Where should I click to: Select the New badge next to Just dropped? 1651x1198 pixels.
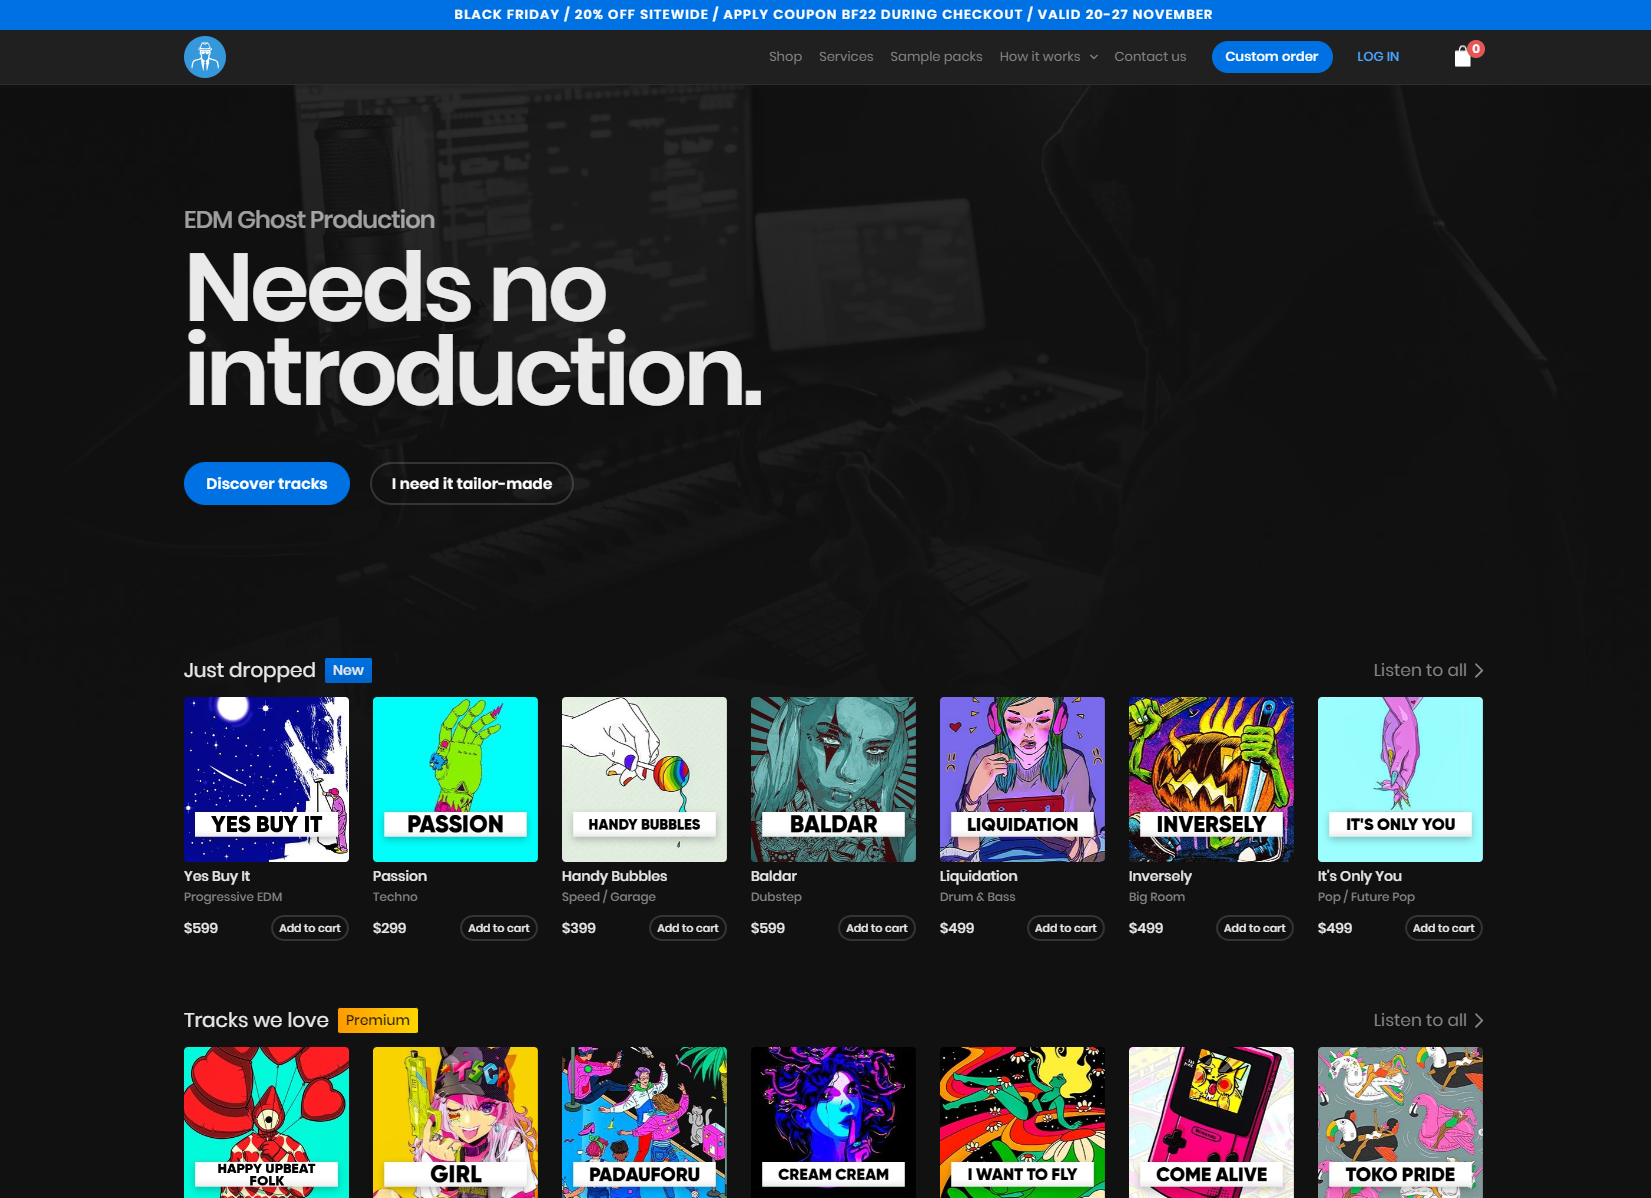[x=347, y=670]
